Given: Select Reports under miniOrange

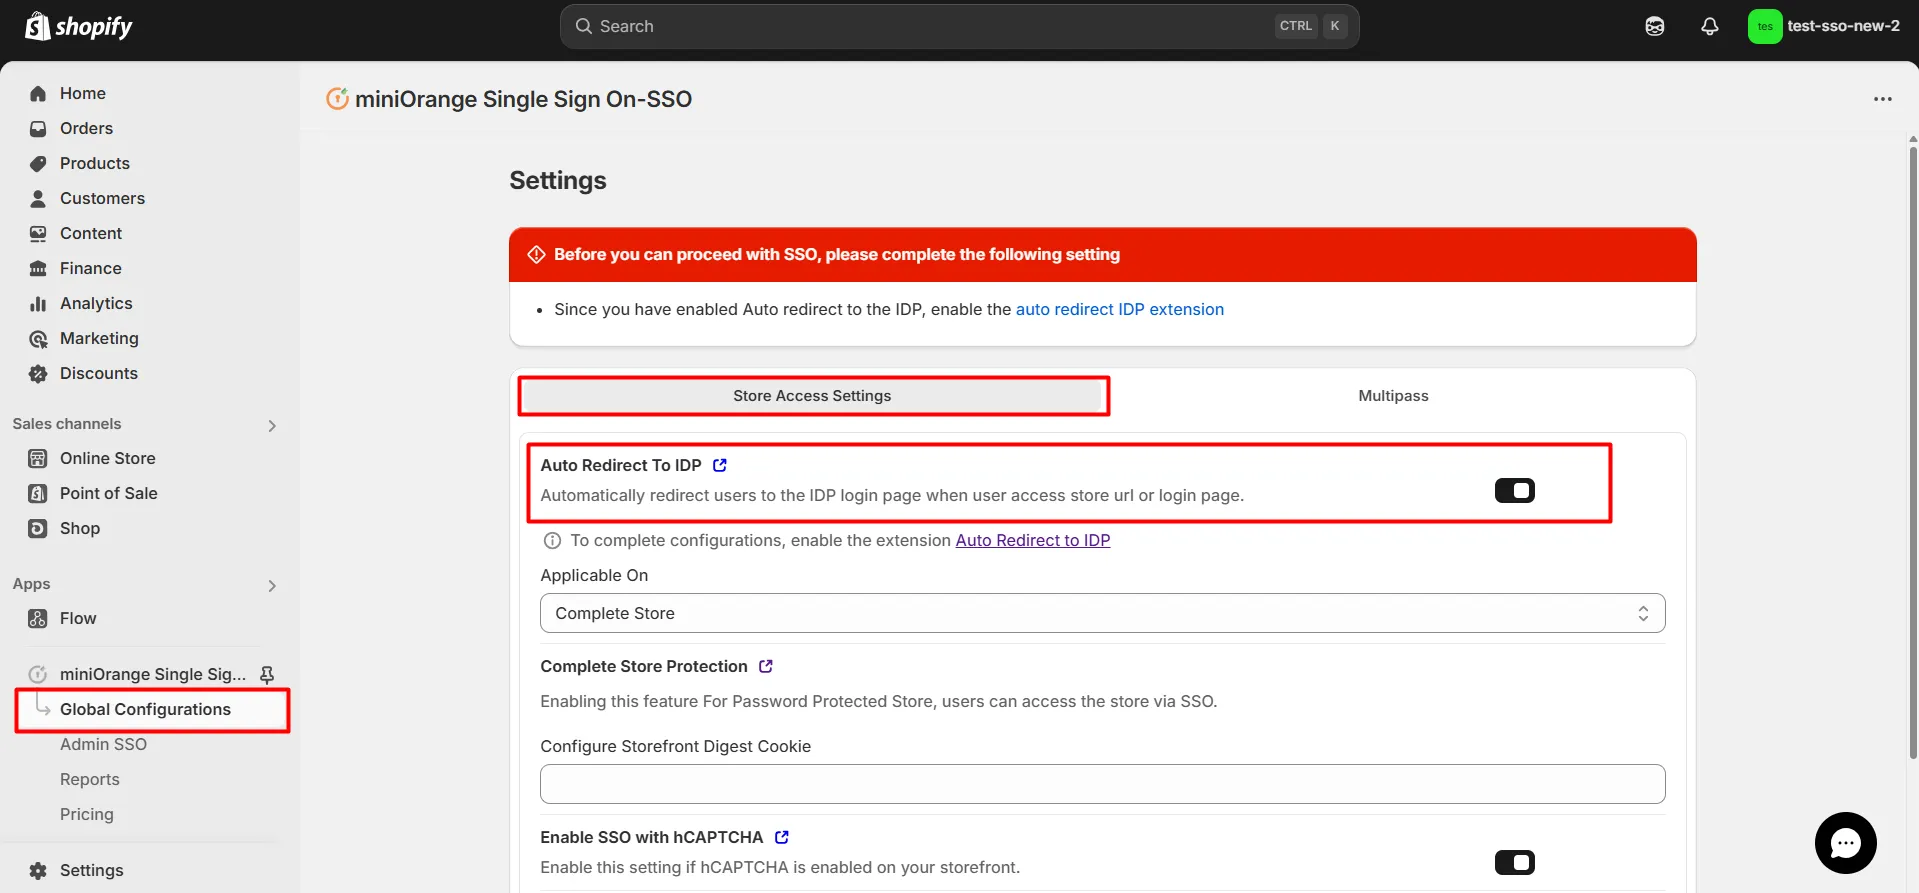Looking at the screenshot, I should pos(89,779).
